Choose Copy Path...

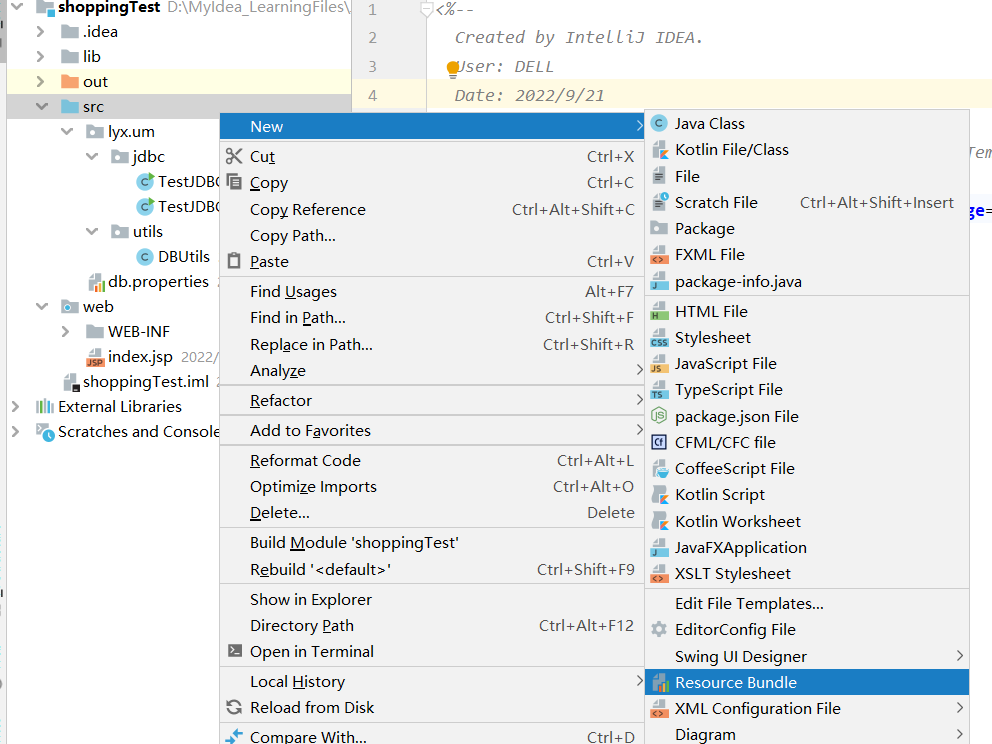tap(432, 235)
